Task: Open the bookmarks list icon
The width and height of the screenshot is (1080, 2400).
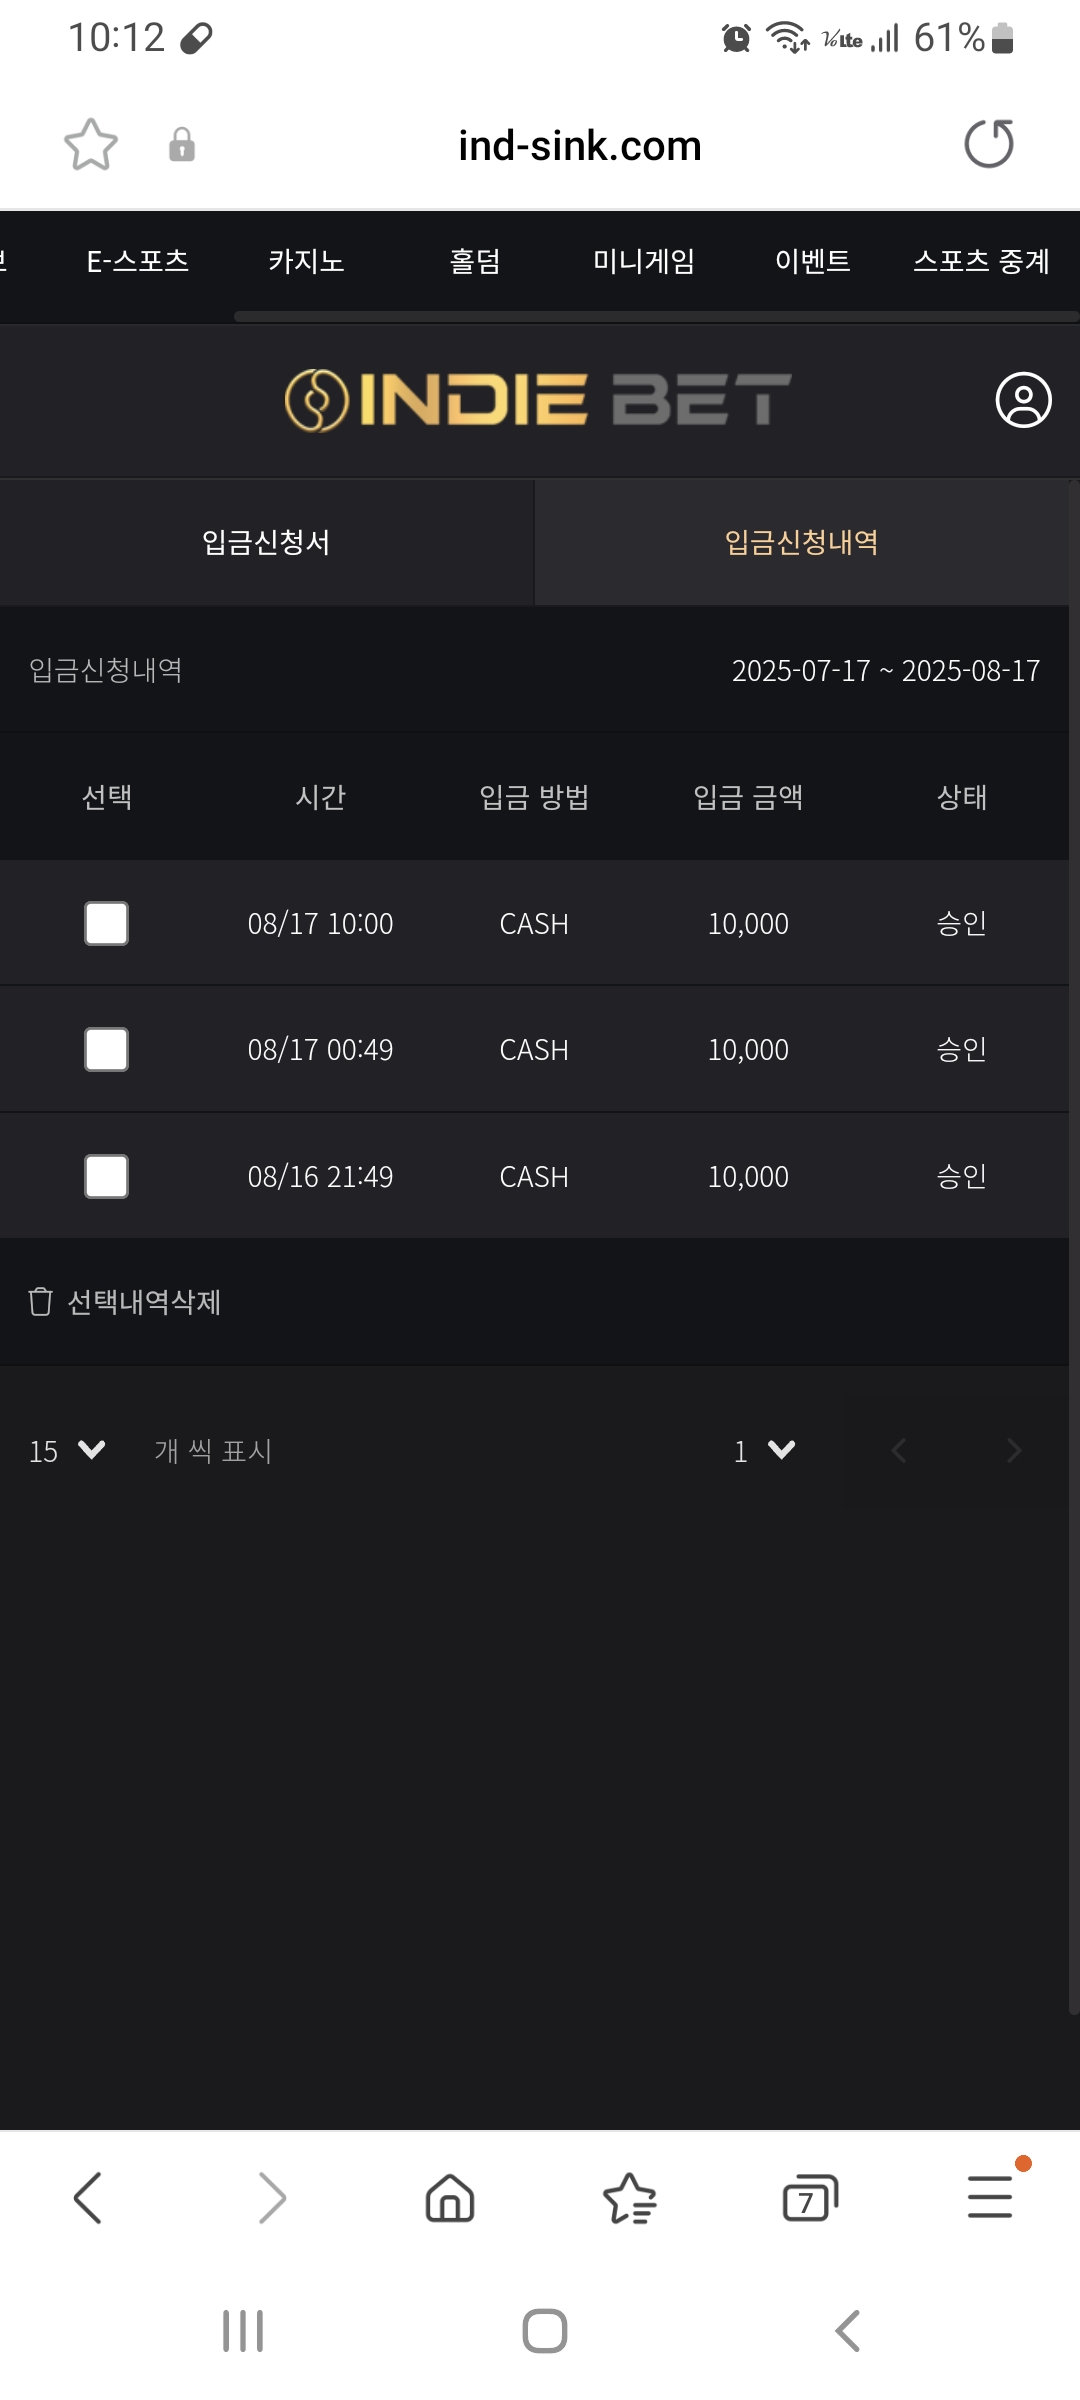Action: (x=630, y=2198)
